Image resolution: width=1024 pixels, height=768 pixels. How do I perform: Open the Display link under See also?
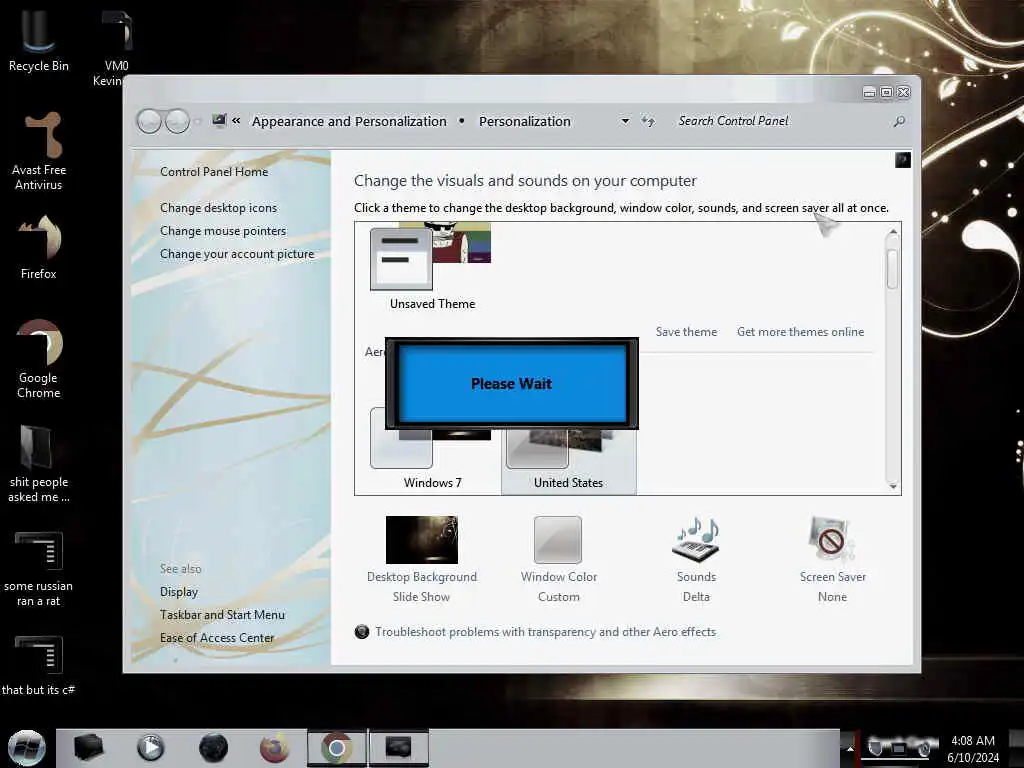179,592
